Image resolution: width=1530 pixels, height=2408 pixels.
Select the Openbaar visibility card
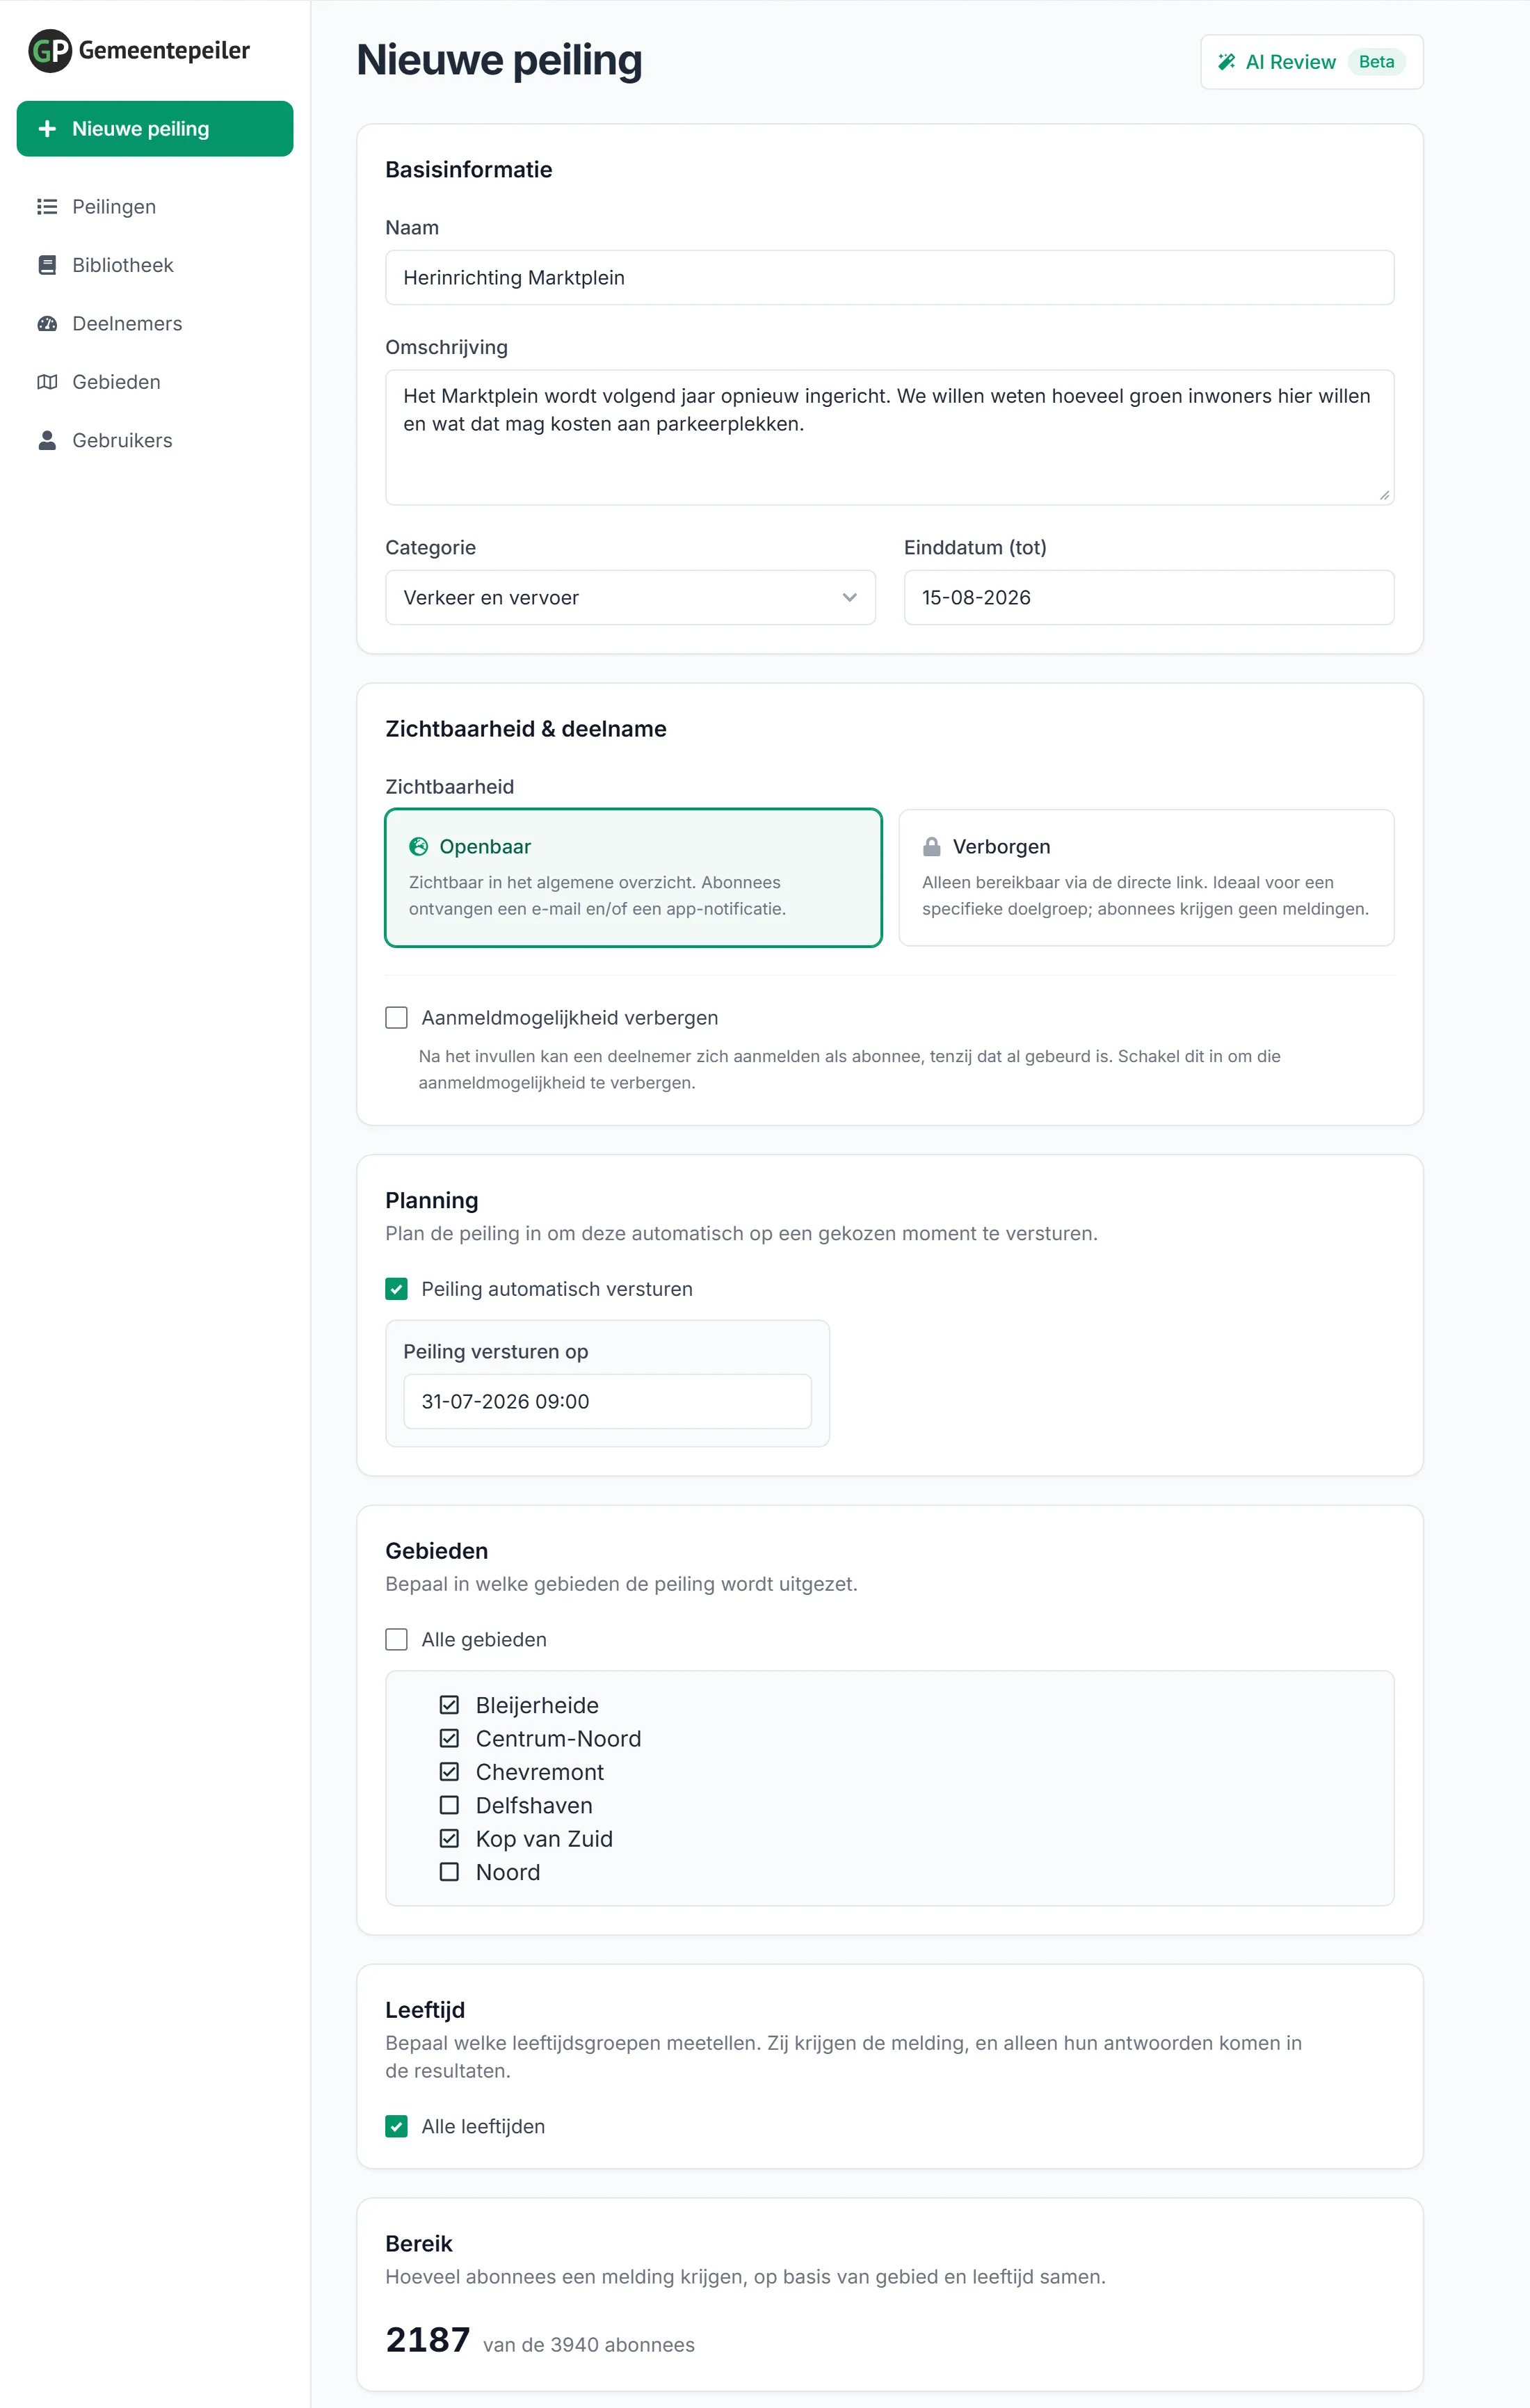pyautogui.click(x=634, y=878)
